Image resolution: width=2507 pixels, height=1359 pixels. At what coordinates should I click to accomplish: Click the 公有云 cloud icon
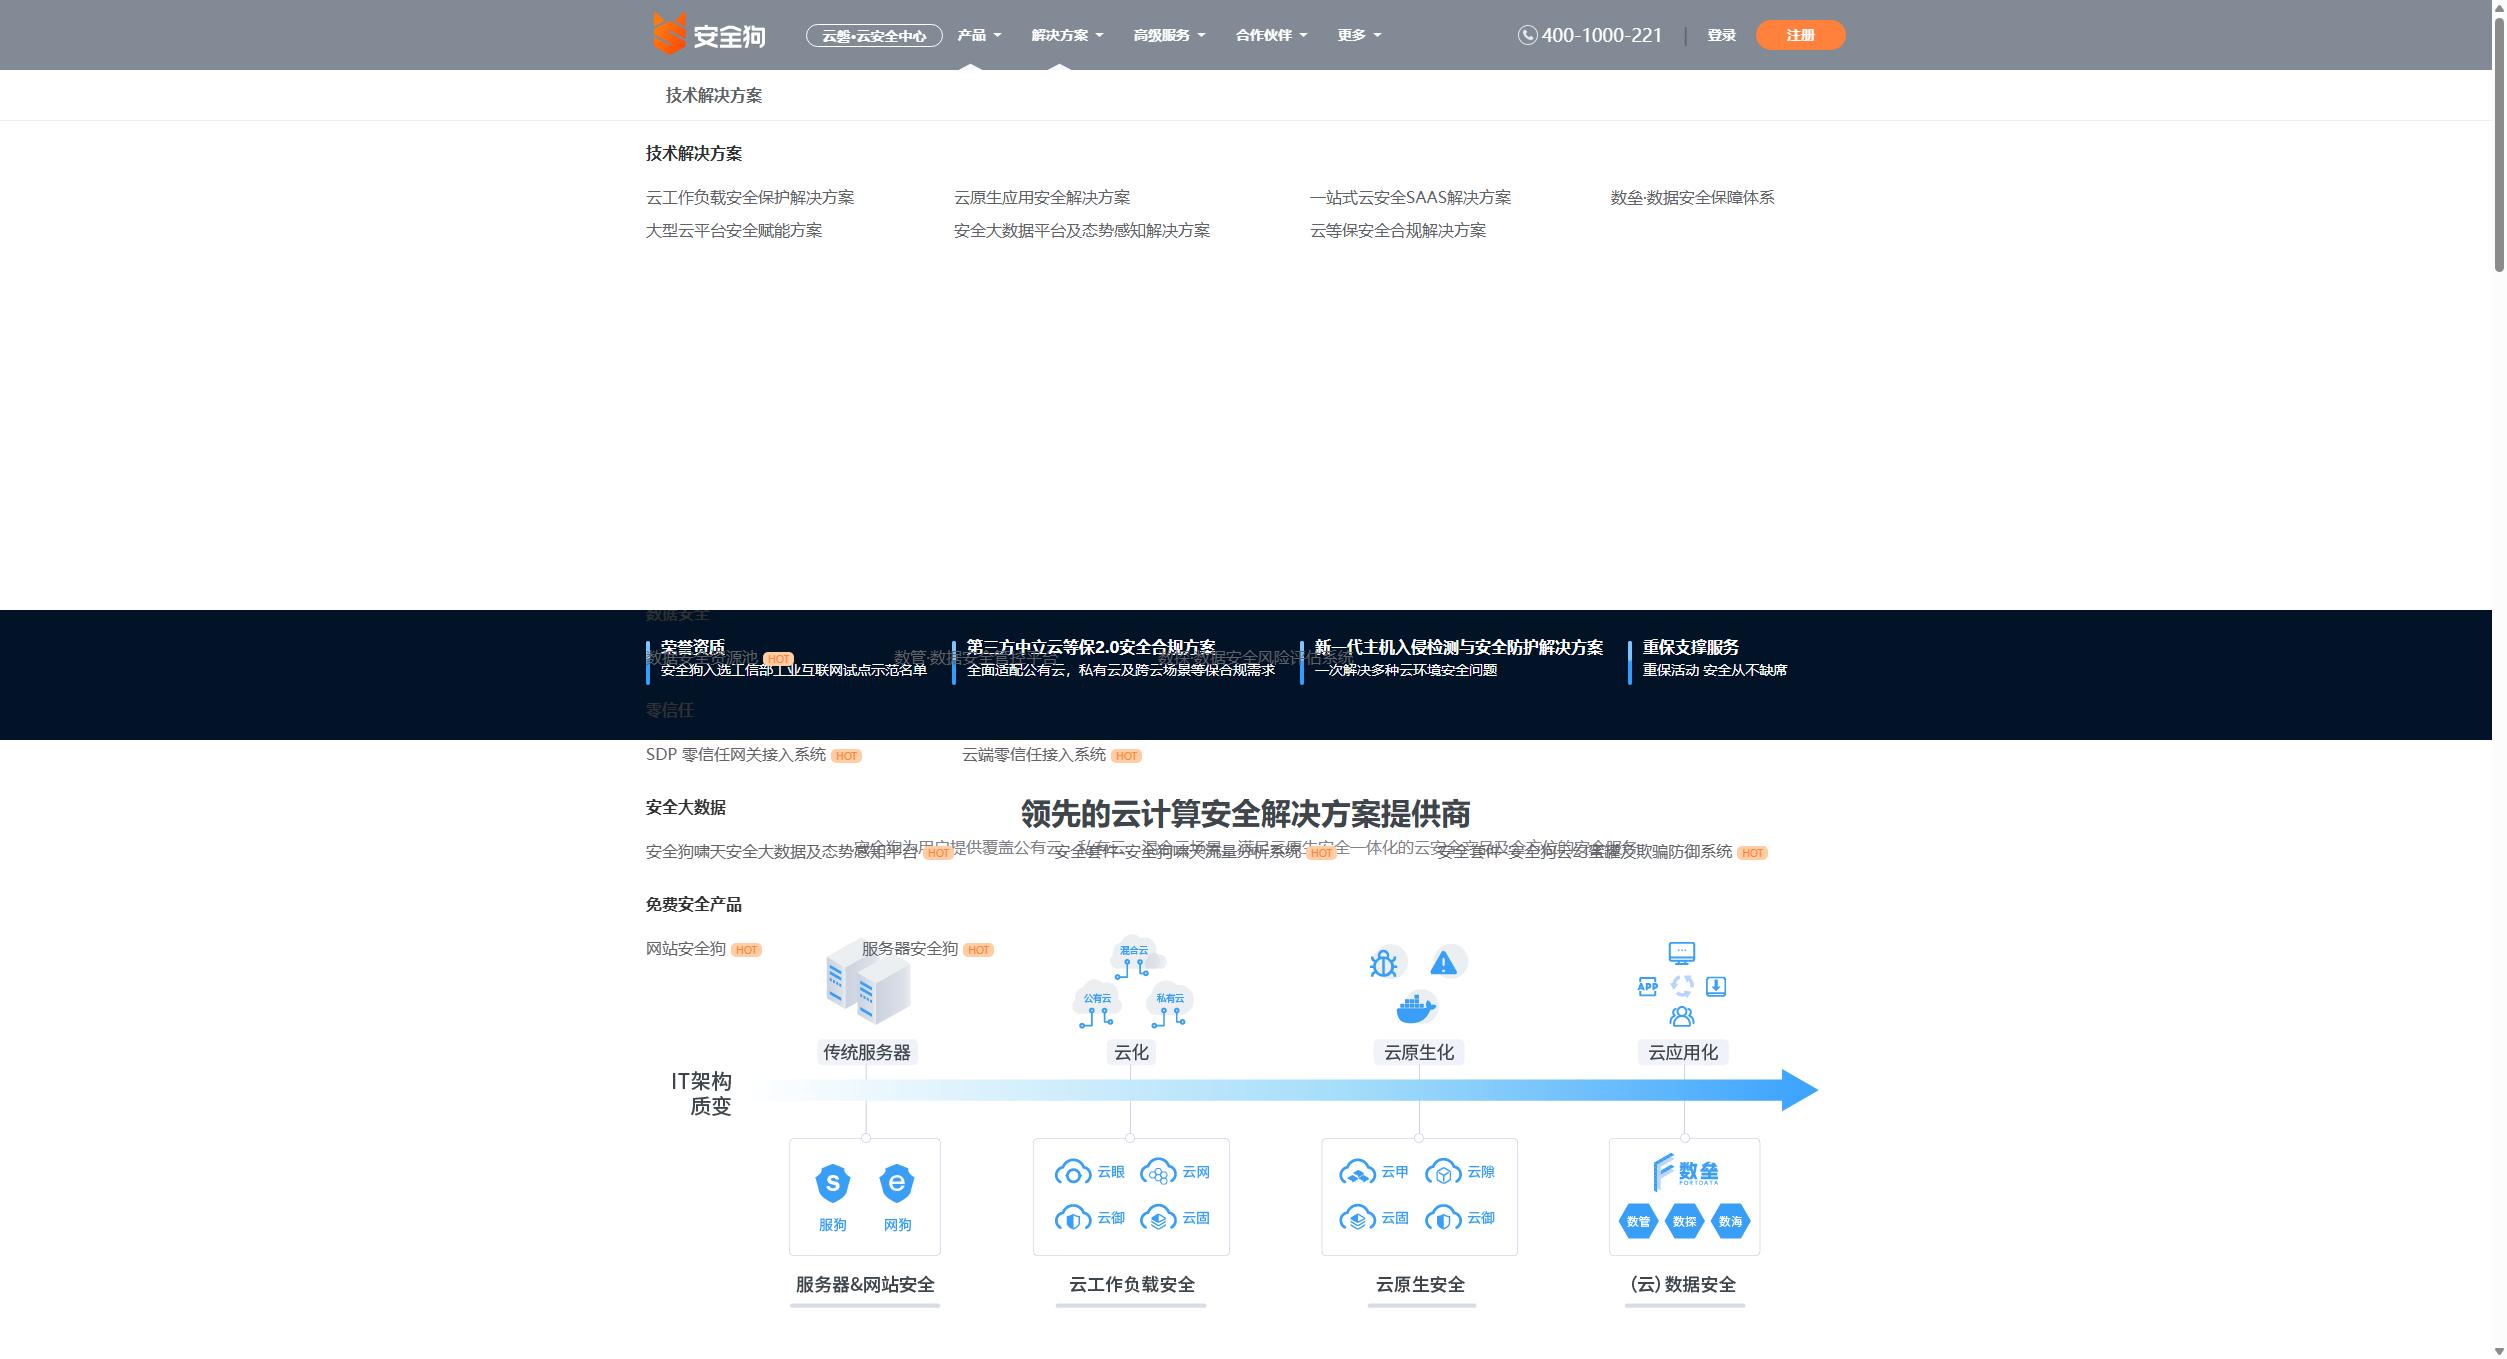point(1097,1005)
